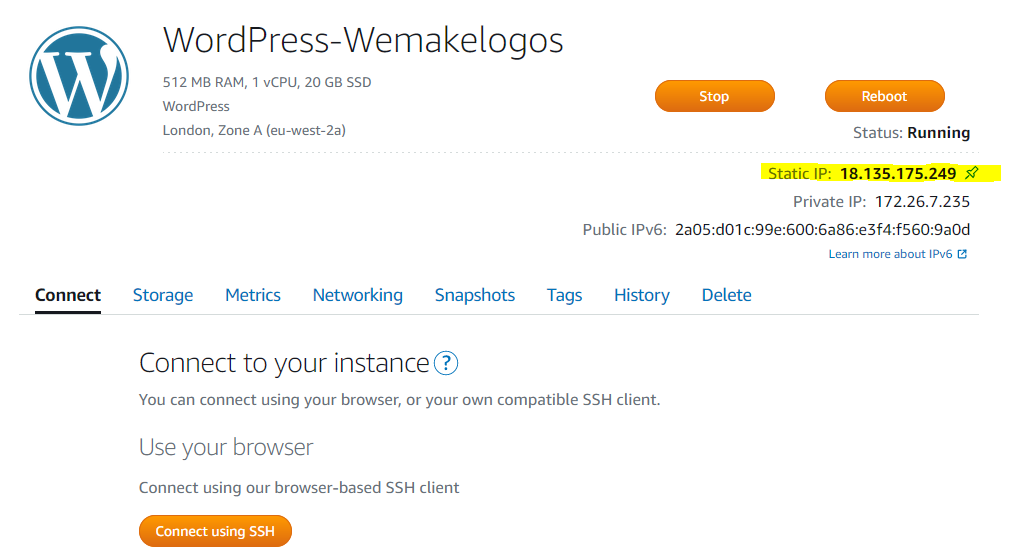Click the private IP 172.26.7.235
The width and height of the screenshot is (1010, 558).
(x=922, y=202)
